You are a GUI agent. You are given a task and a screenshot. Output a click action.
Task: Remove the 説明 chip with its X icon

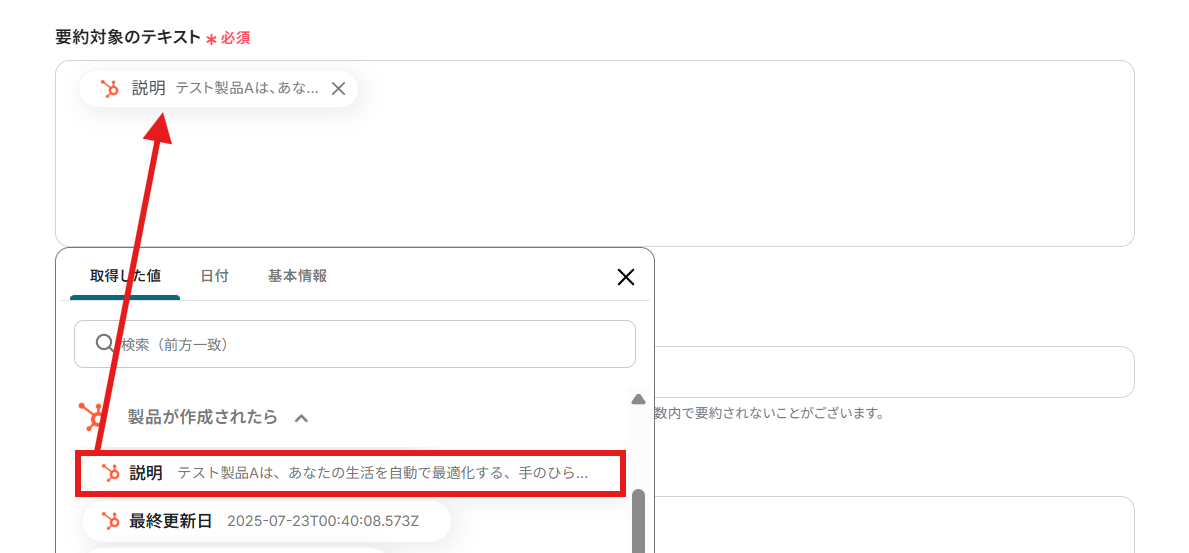pos(338,89)
